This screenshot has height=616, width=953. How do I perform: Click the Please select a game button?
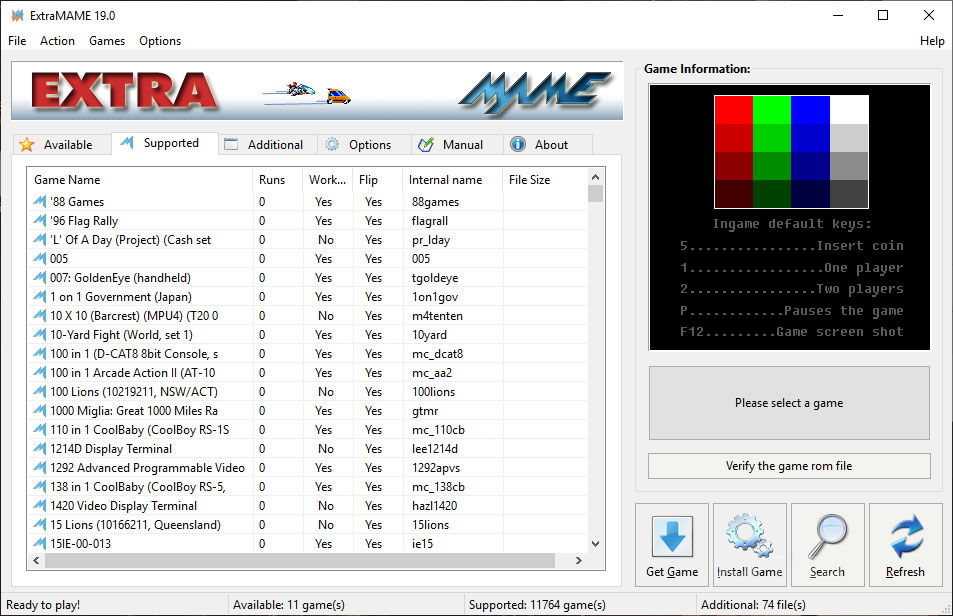tap(789, 403)
